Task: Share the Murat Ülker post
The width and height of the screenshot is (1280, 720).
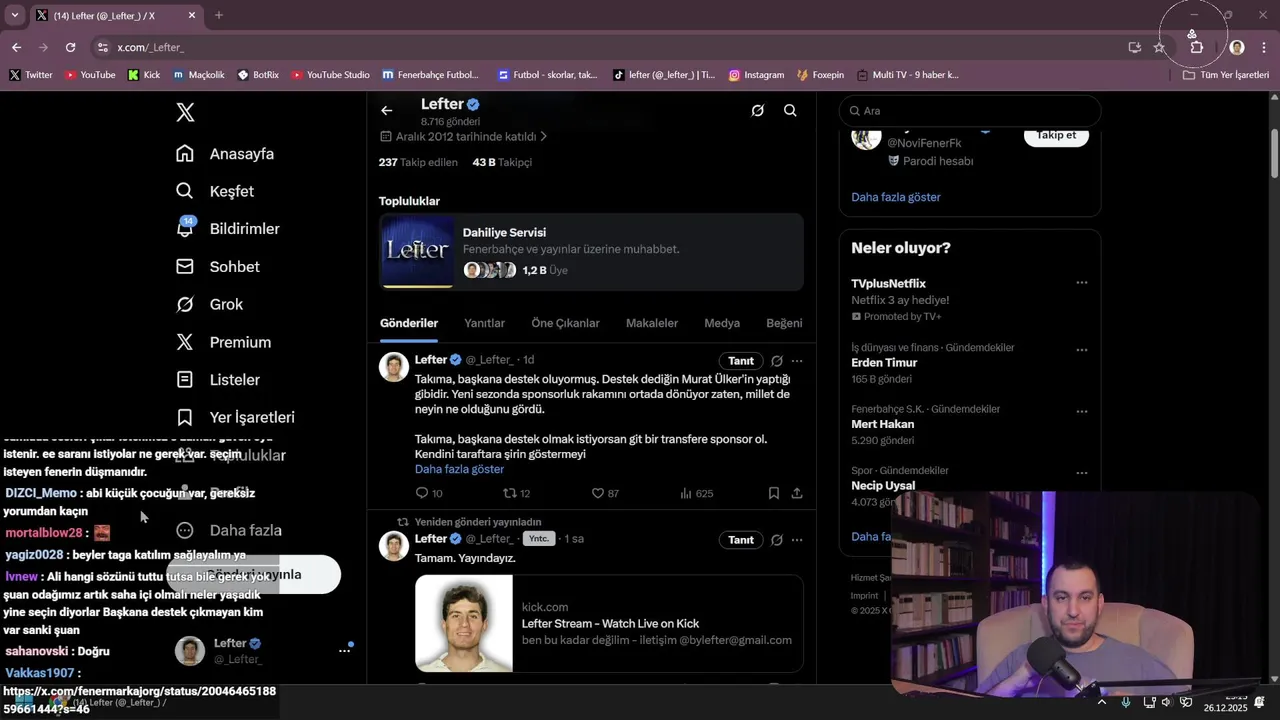Action: 797,493
